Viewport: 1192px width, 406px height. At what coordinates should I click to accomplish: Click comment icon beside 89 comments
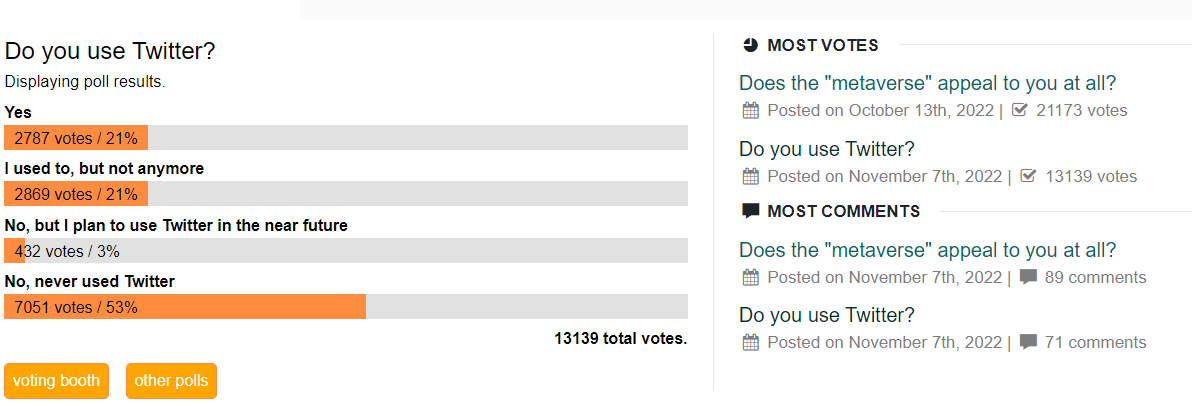1029,278
